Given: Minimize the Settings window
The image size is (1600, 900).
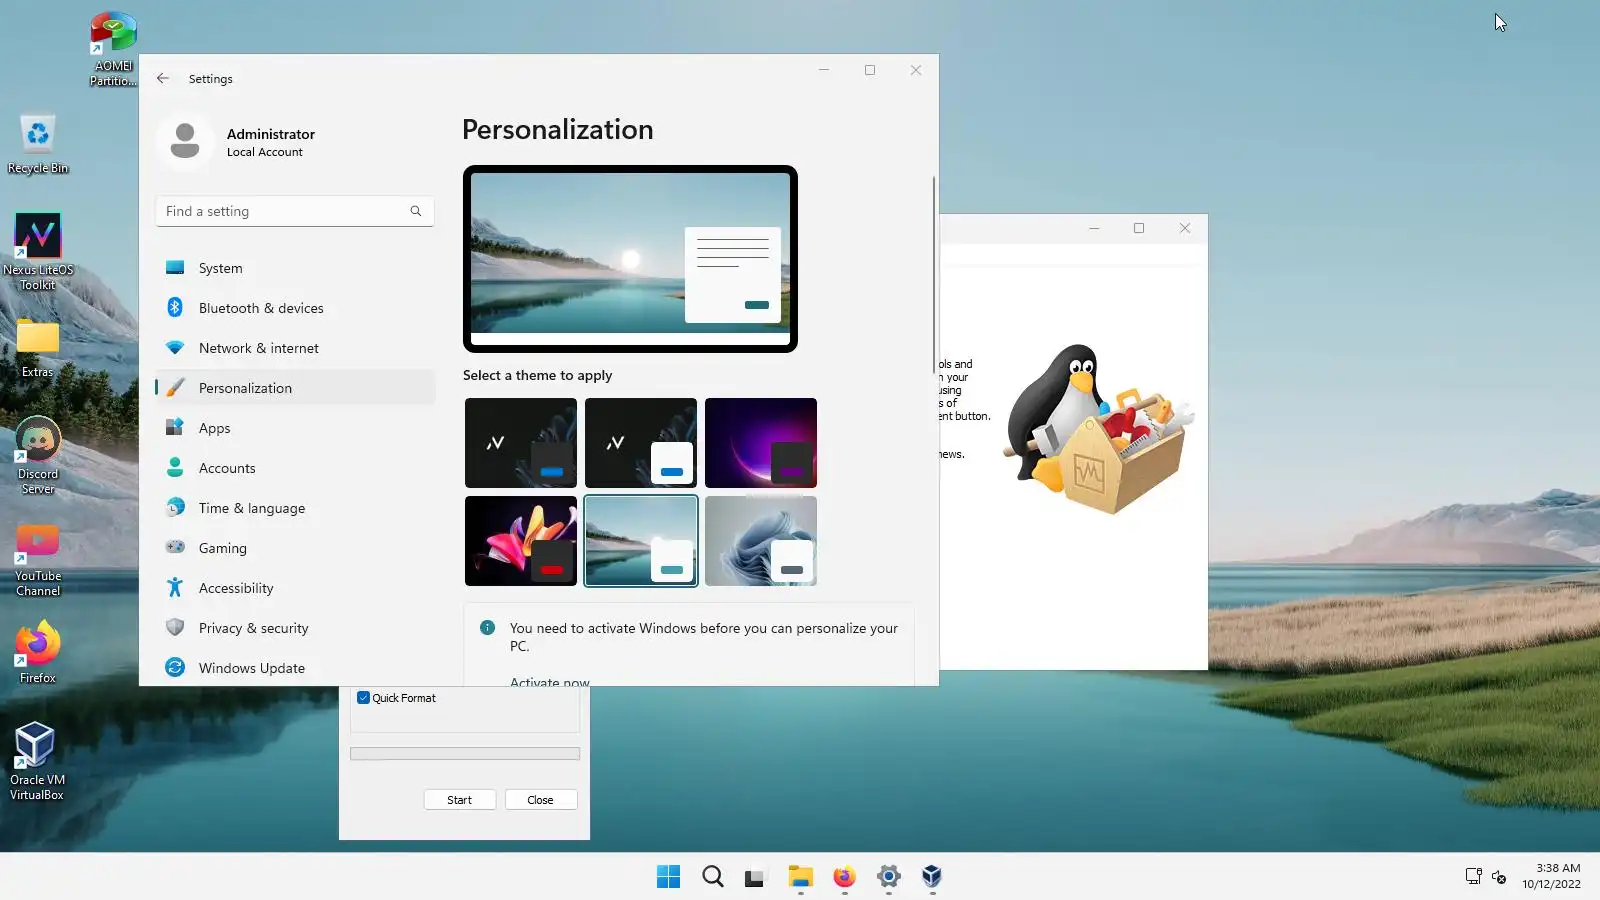Looking at the screenshot, I should click(x=824, y=70).
